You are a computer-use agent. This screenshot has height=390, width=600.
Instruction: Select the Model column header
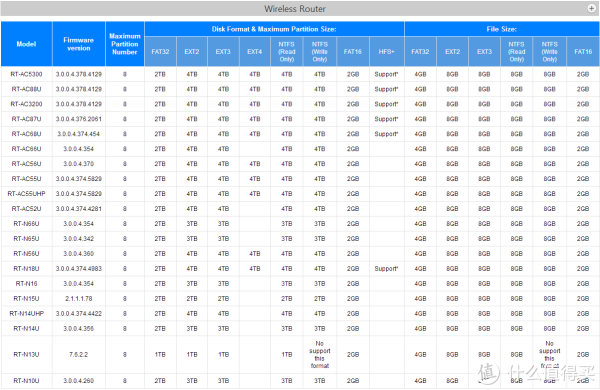click(26, 44)
